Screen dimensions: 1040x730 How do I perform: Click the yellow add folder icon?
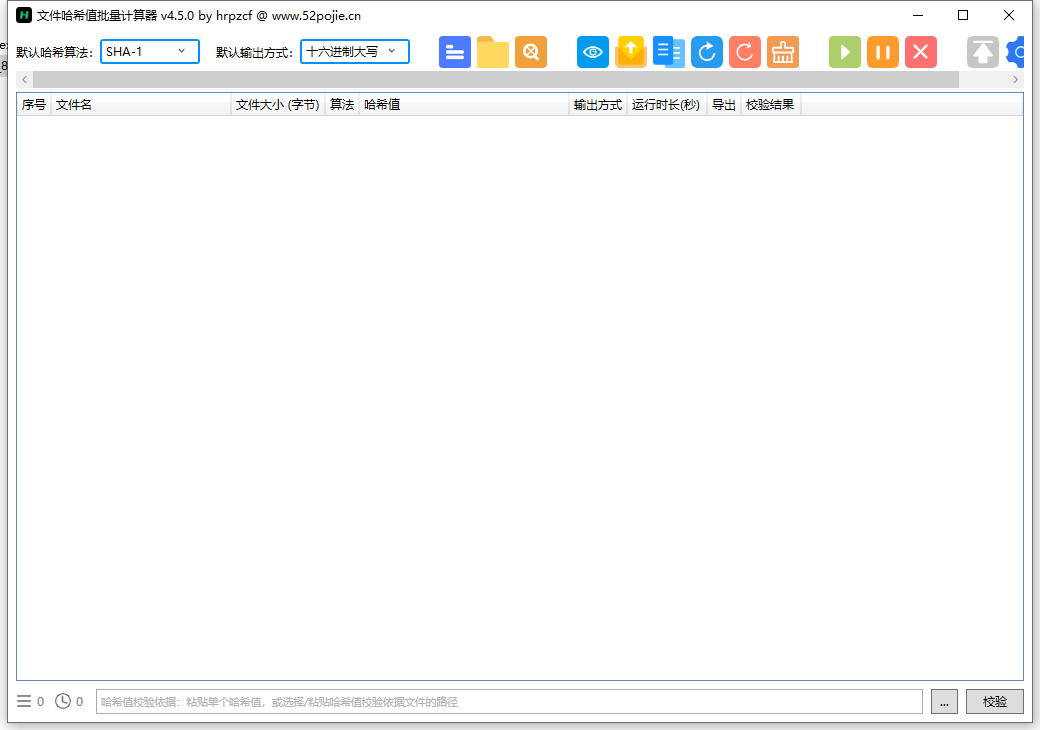coord(493,52)
